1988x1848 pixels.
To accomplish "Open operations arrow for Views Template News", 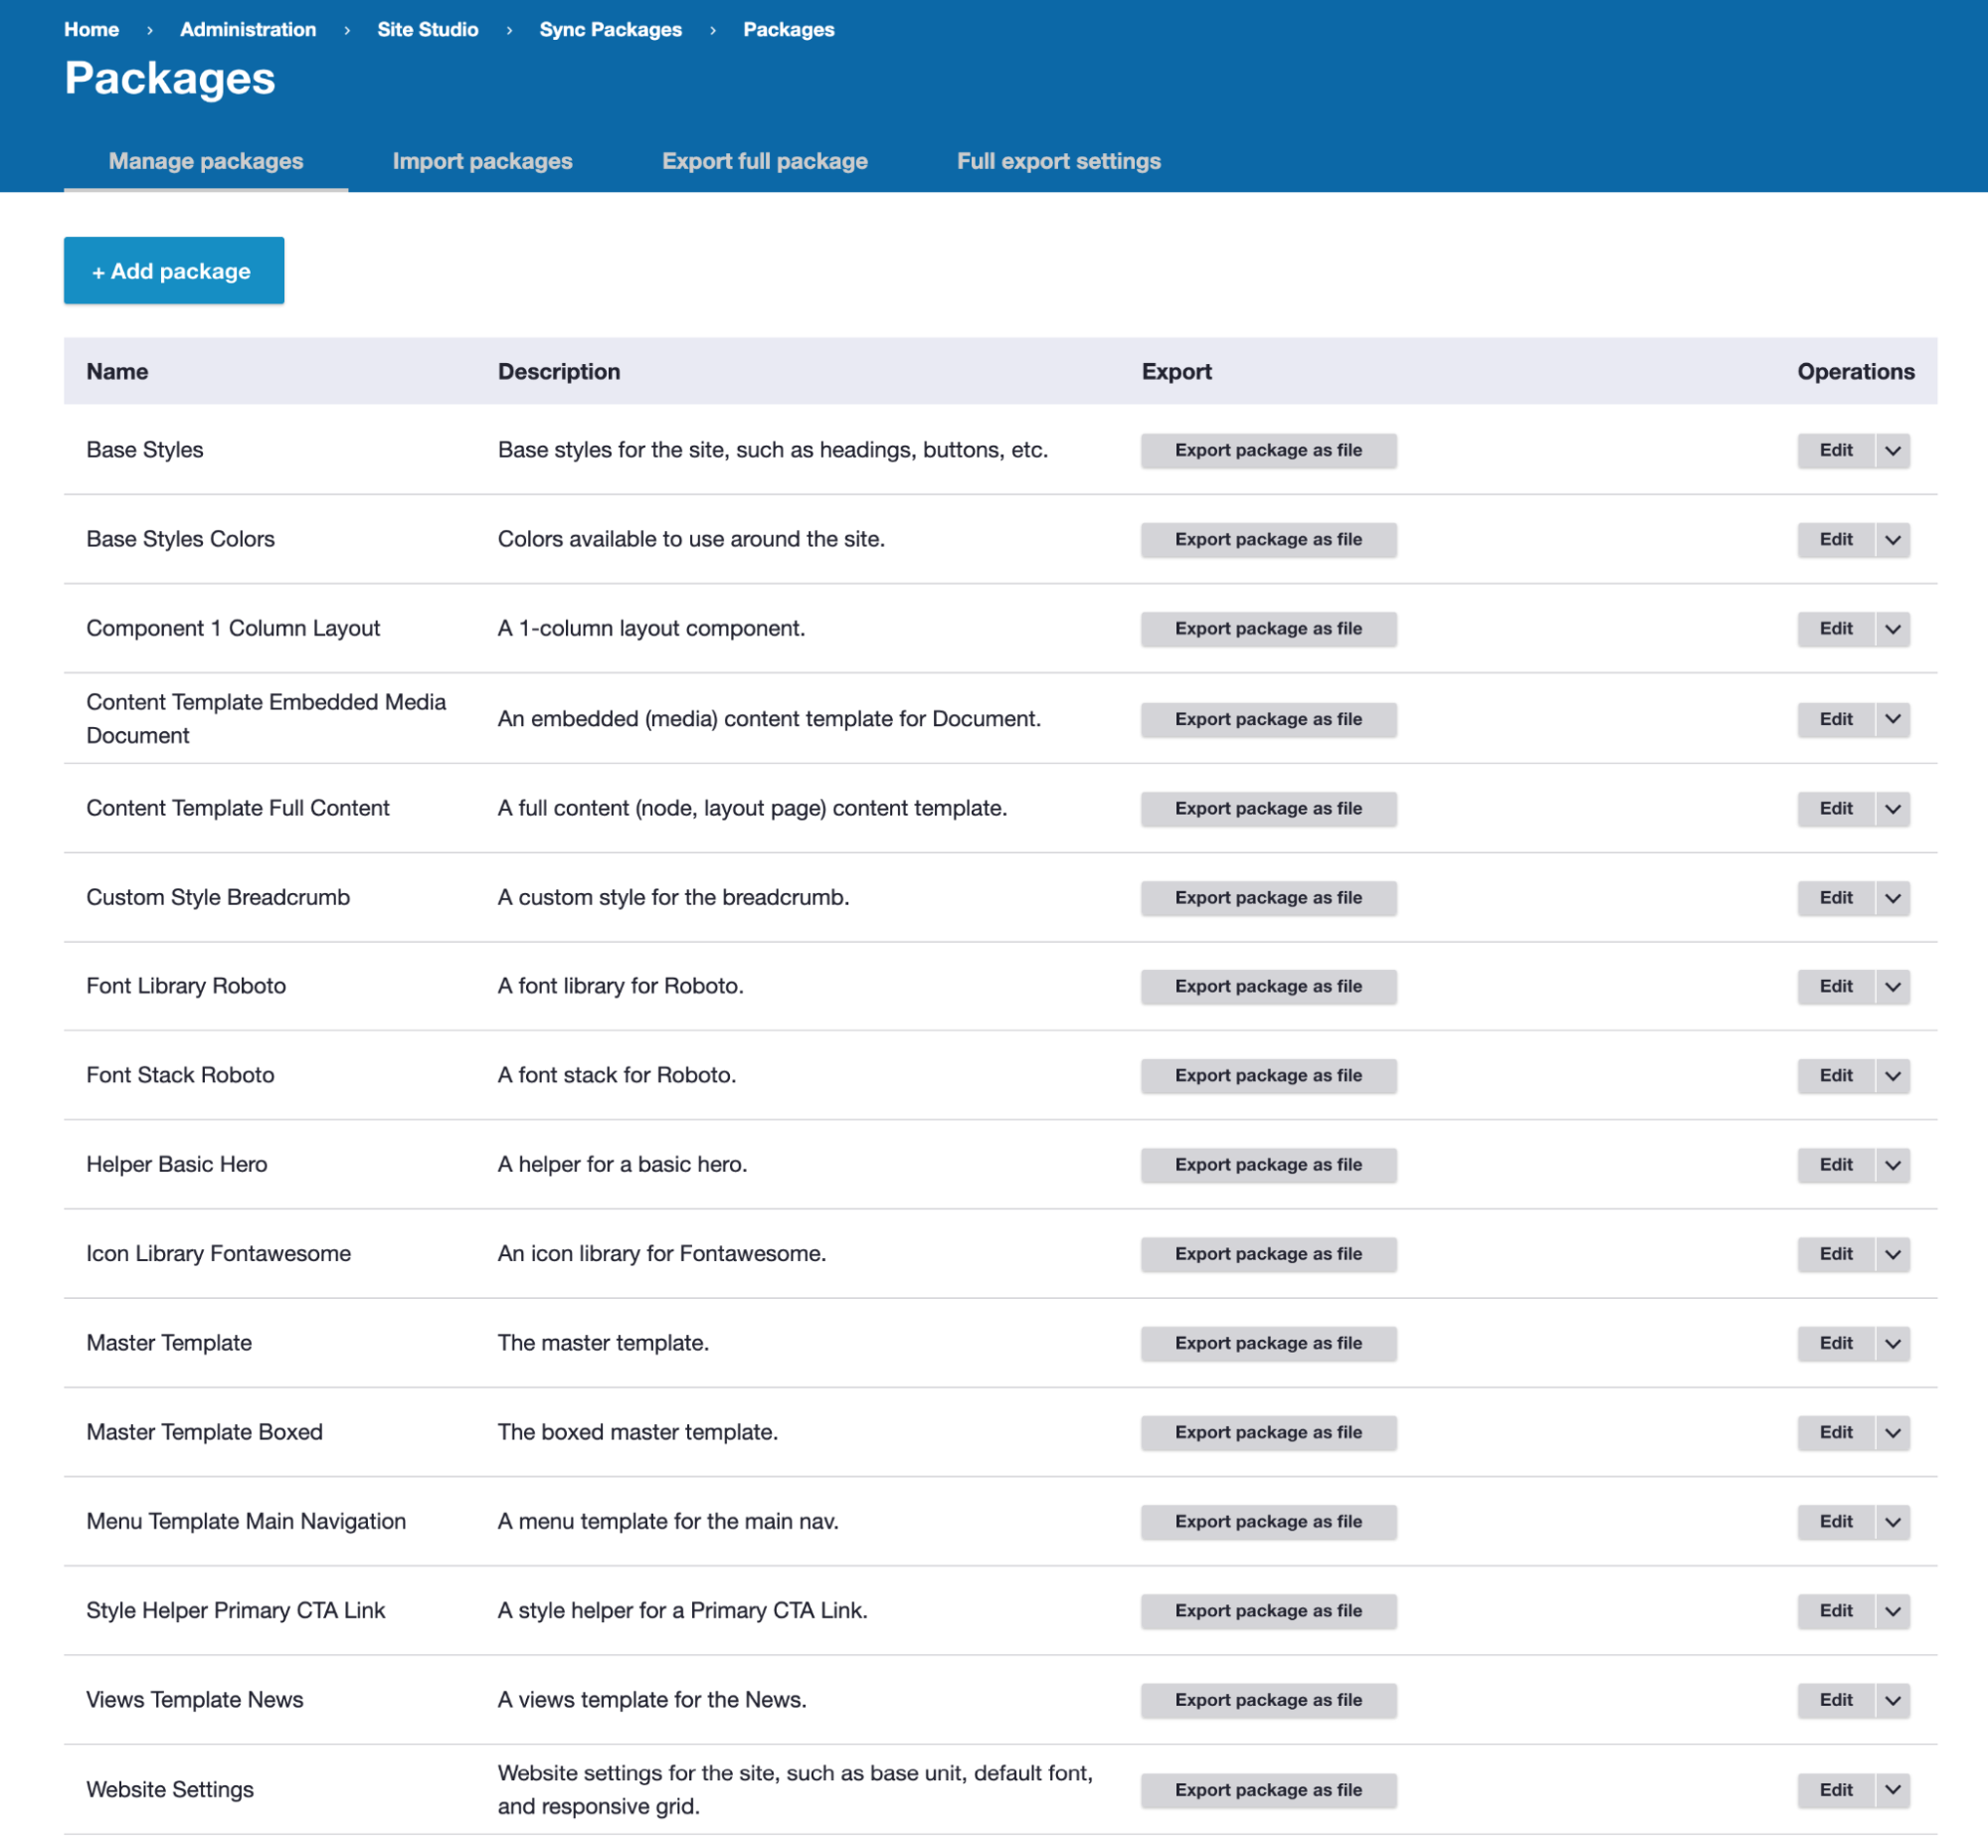I will [1892, 1699].
